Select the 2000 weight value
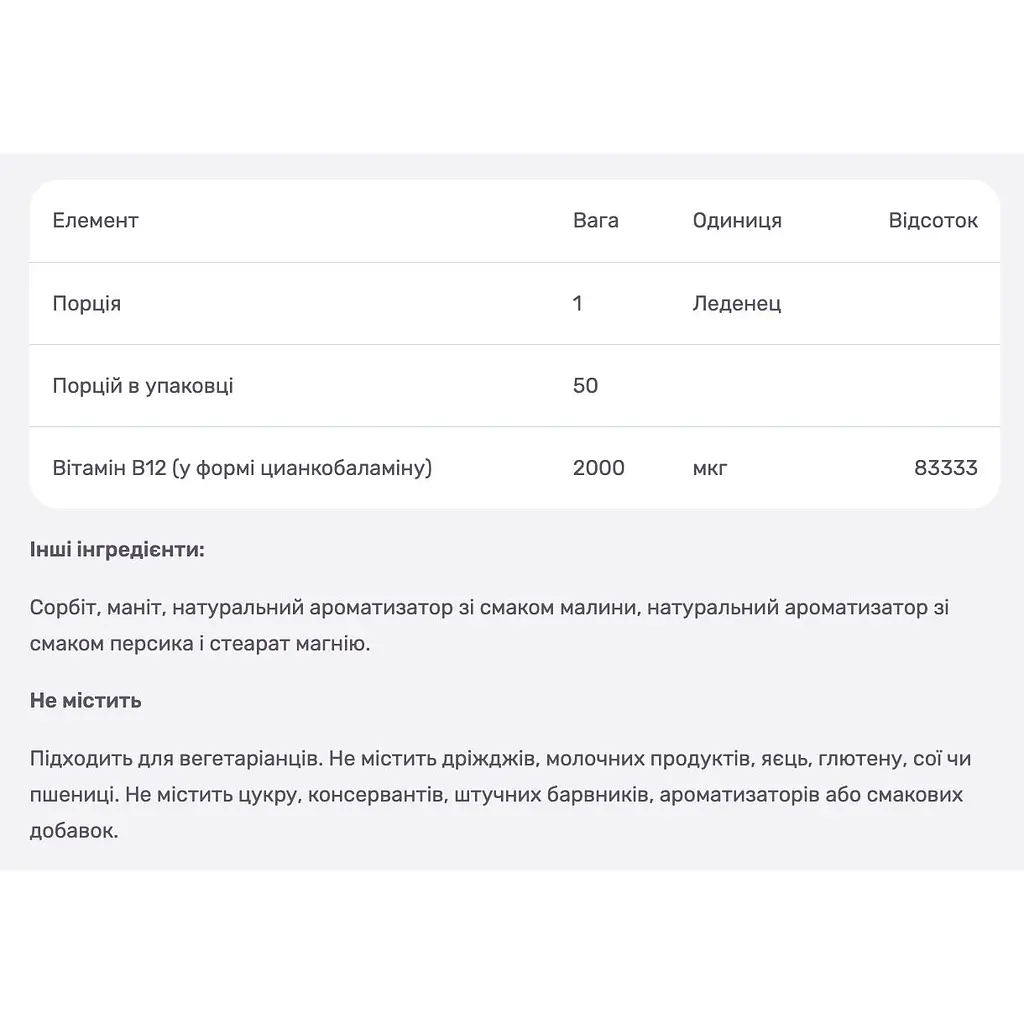This screenshot has height=1024, width=1024. [599, 468]
